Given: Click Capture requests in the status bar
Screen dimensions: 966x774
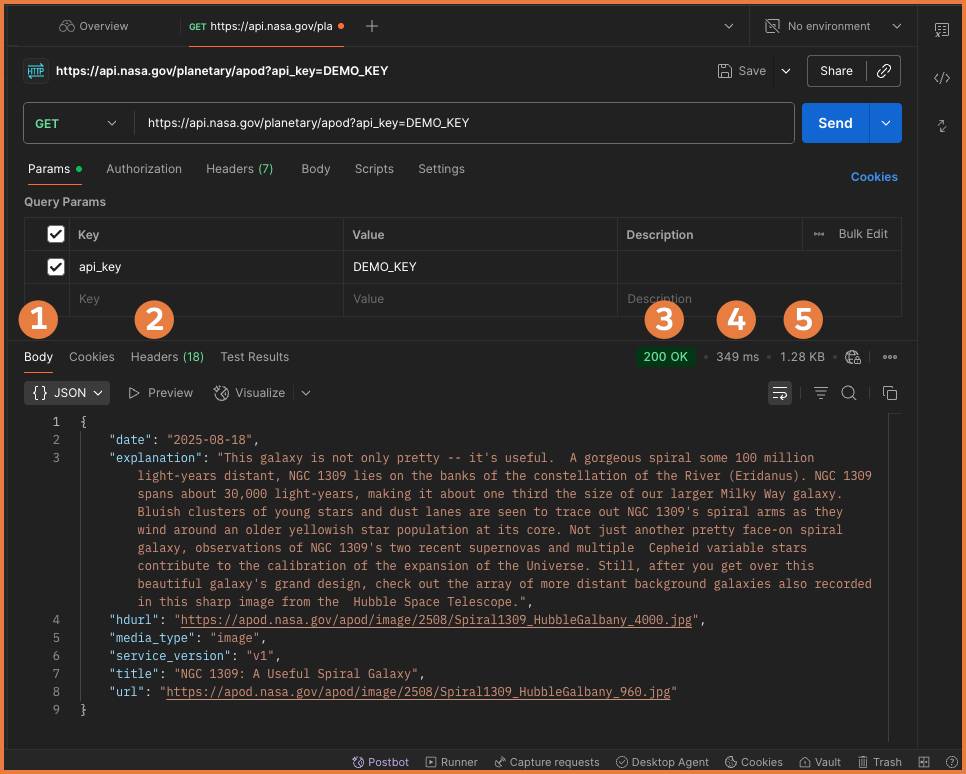Looking at the screenshot, I should tap(546, 762).
